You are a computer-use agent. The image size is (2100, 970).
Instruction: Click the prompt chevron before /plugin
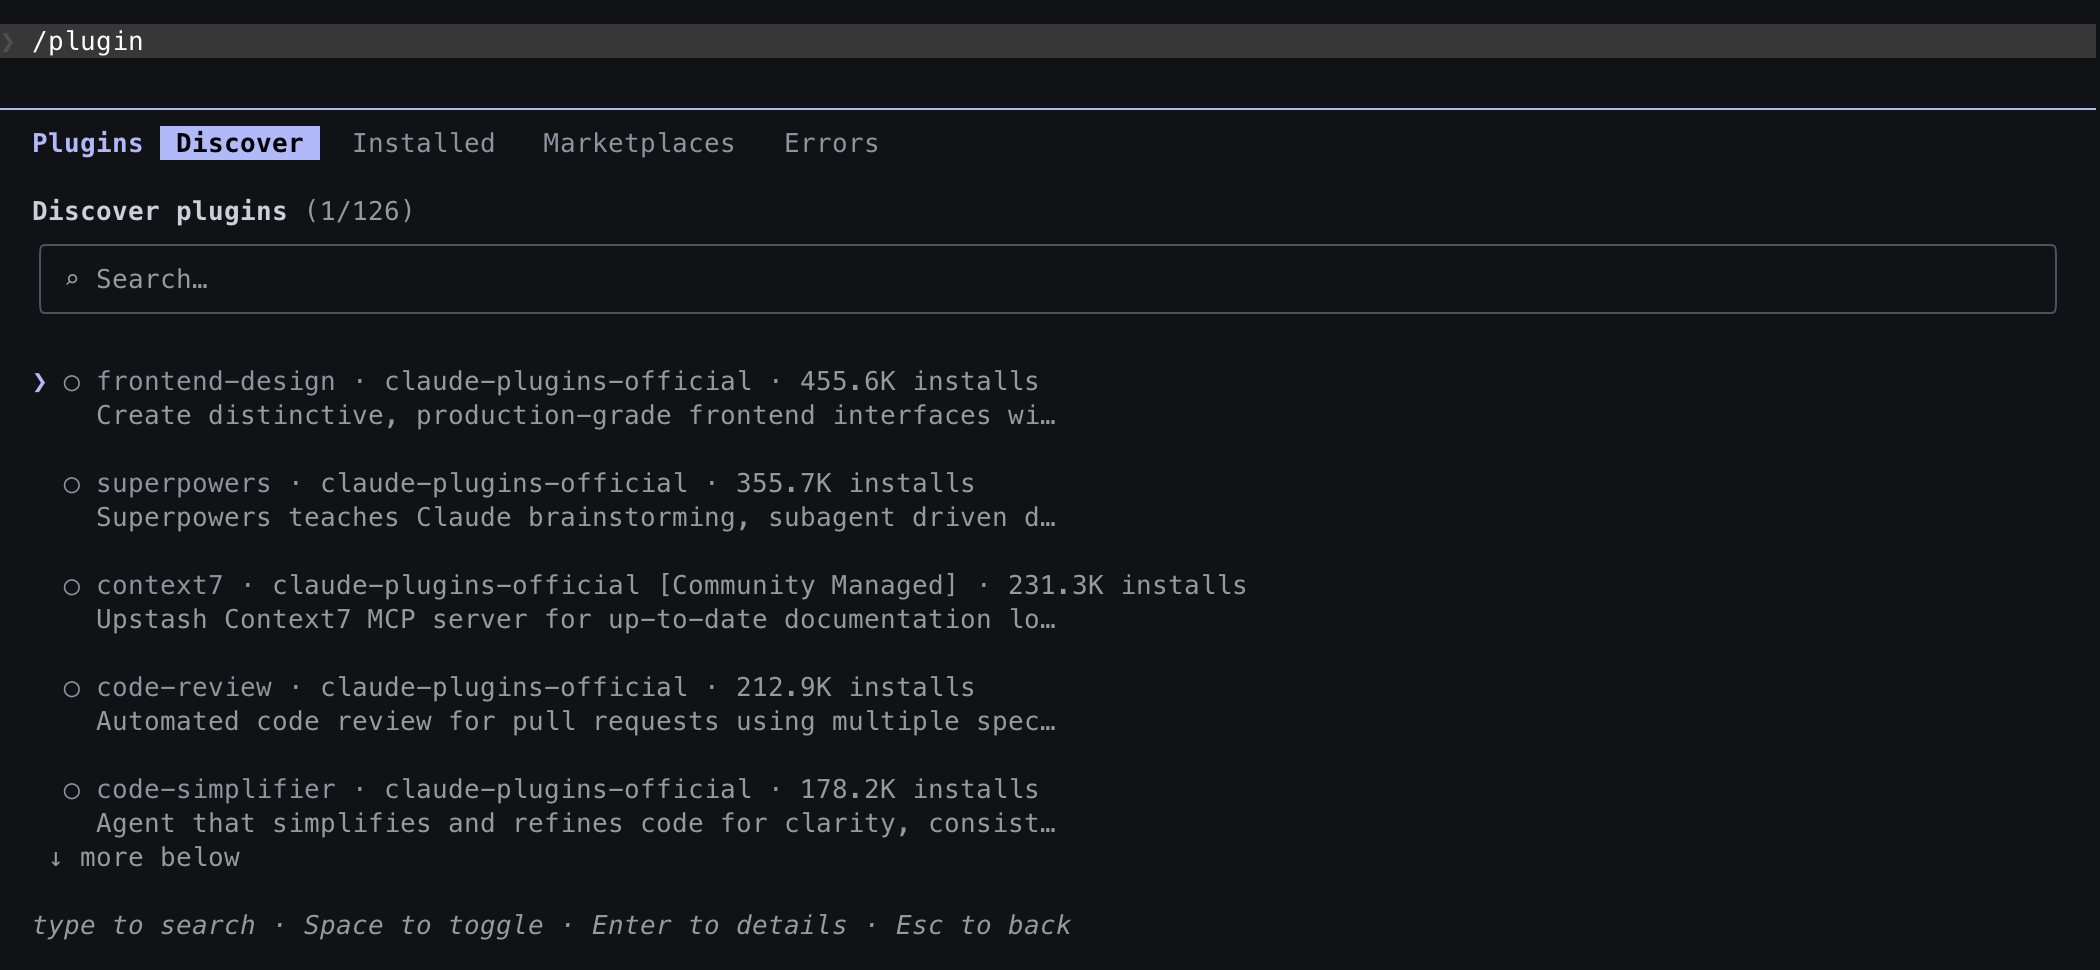click(x=8, y=41)
